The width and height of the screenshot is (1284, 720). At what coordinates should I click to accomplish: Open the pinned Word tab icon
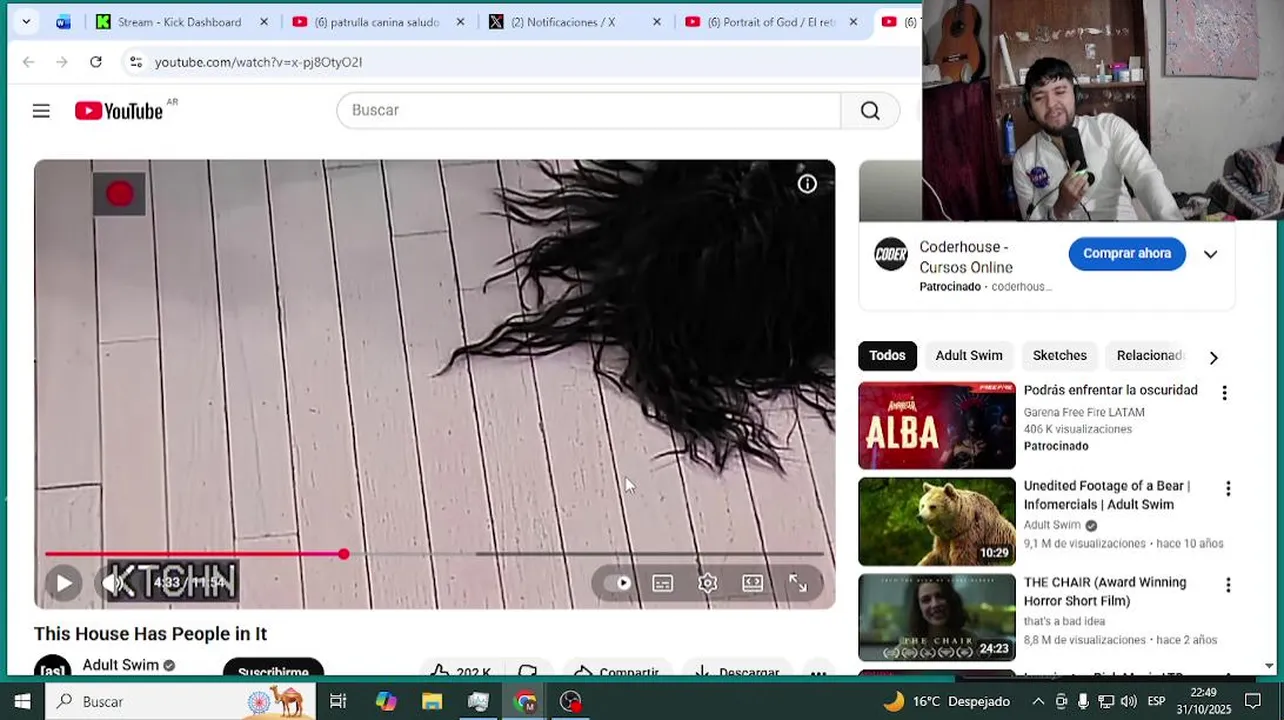[63, 22]
